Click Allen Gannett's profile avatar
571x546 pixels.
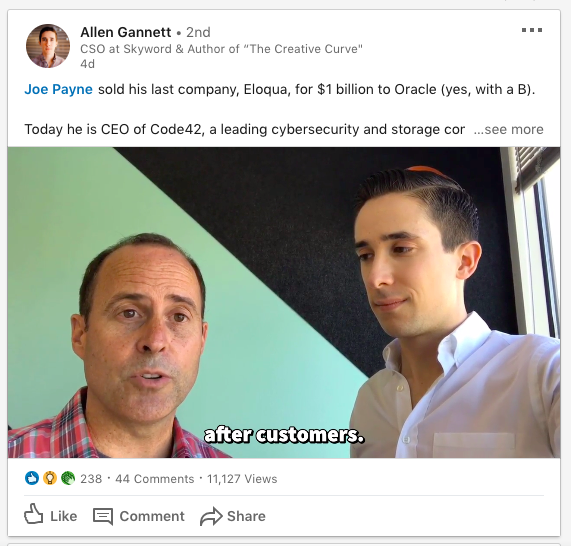point(48,46)
